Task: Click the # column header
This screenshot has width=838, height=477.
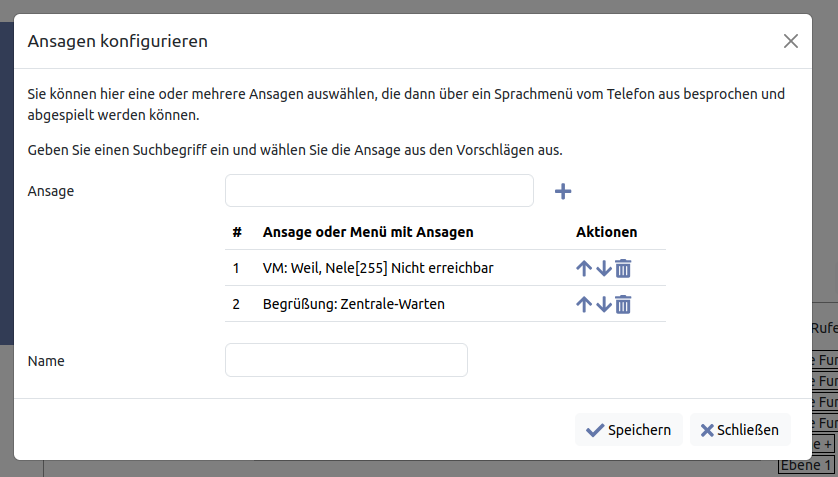Action: tap(237, 232)
